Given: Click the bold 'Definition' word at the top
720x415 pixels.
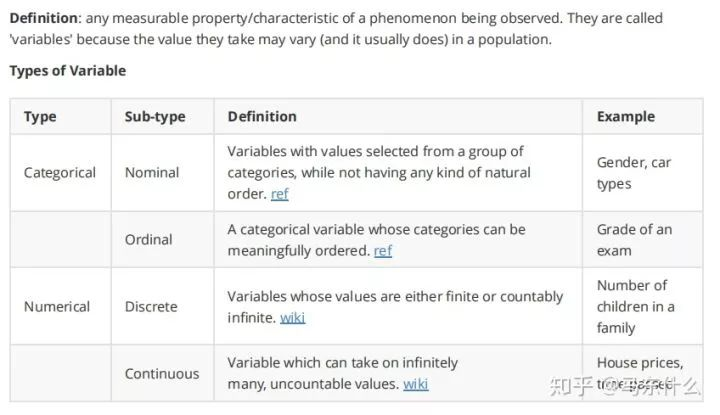Looking at the screenshot, I should tap(43, 19).
